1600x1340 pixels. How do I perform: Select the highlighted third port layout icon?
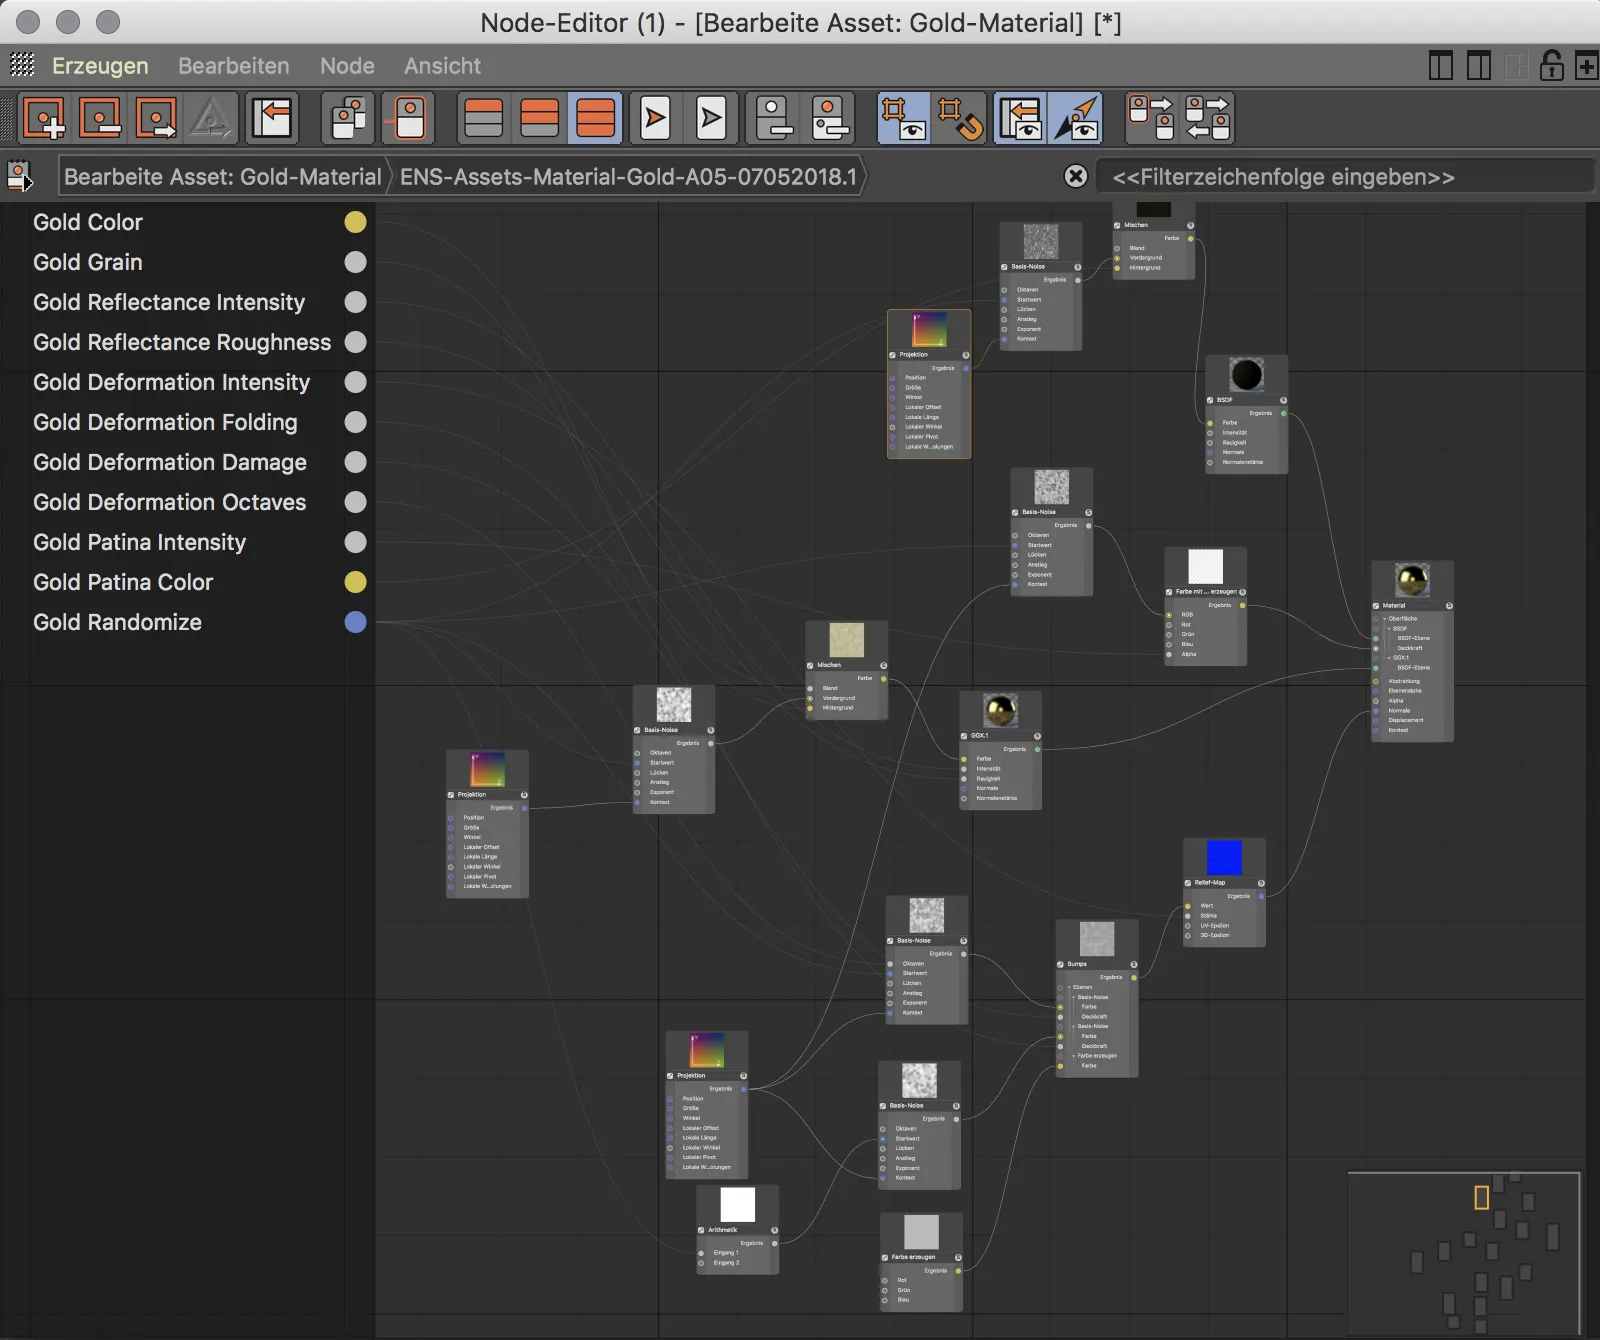(596, 118)
